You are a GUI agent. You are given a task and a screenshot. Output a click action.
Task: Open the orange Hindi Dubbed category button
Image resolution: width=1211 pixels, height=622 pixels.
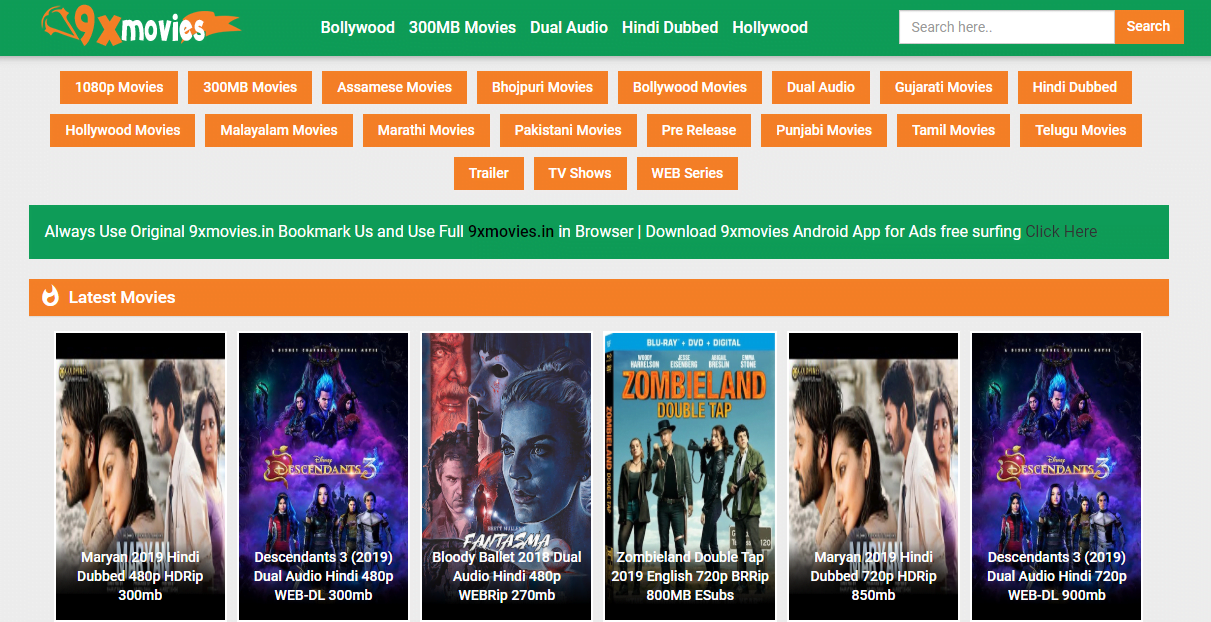point(1075,87)
